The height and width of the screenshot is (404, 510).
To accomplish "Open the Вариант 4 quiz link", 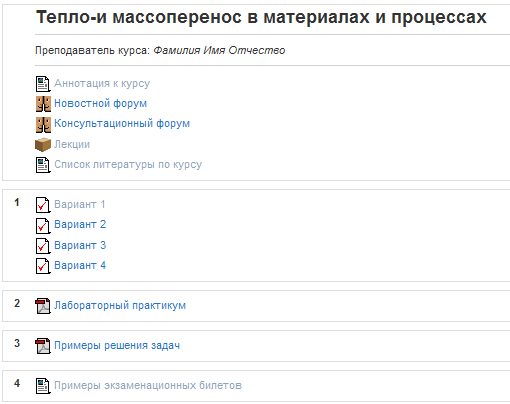I will coord(80,265).
